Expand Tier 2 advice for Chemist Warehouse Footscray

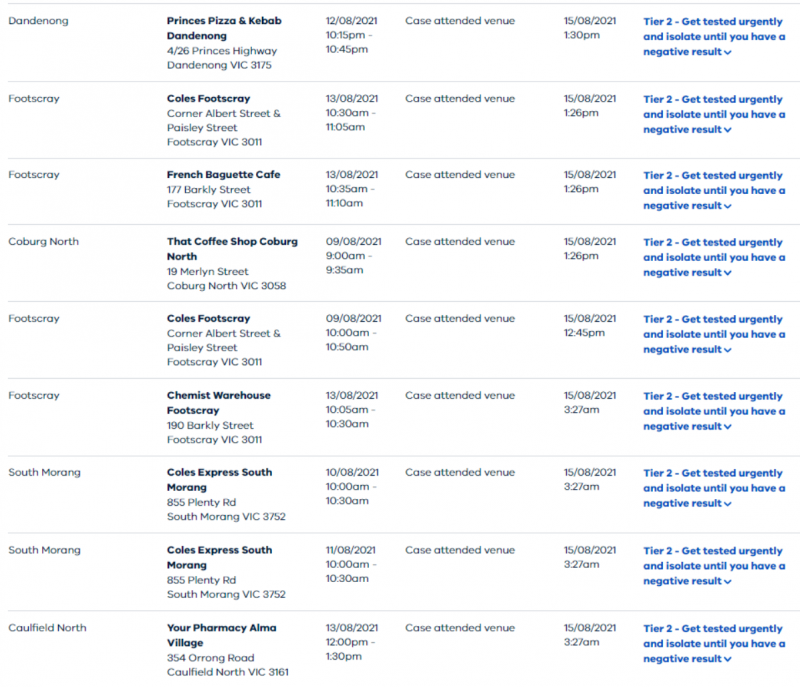point(713,411)
